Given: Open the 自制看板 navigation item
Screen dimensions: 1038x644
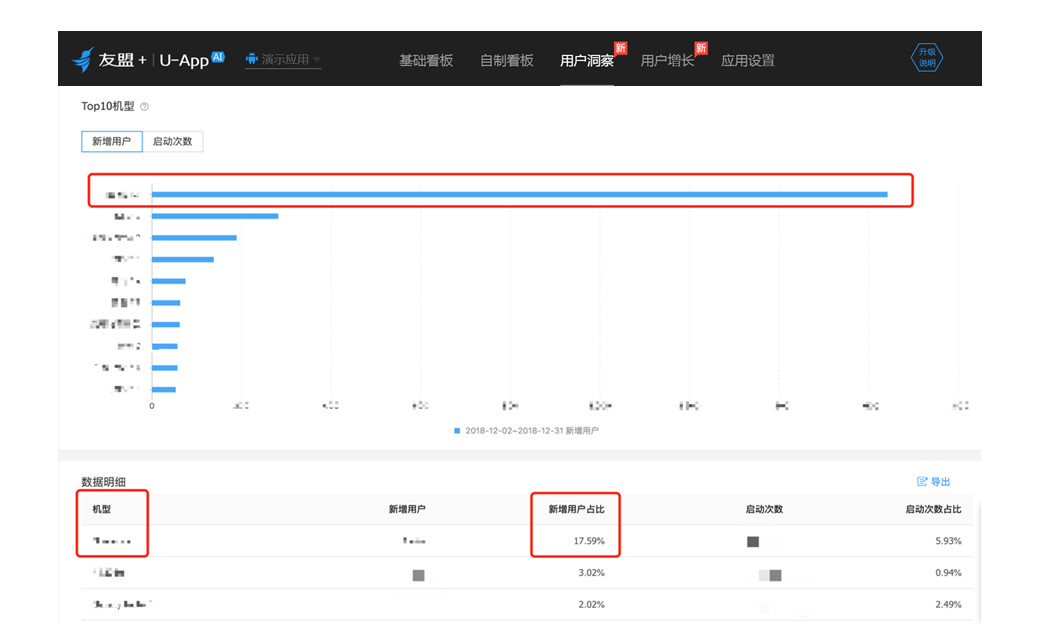Looking at the screenshot, I should click(506, 60).
